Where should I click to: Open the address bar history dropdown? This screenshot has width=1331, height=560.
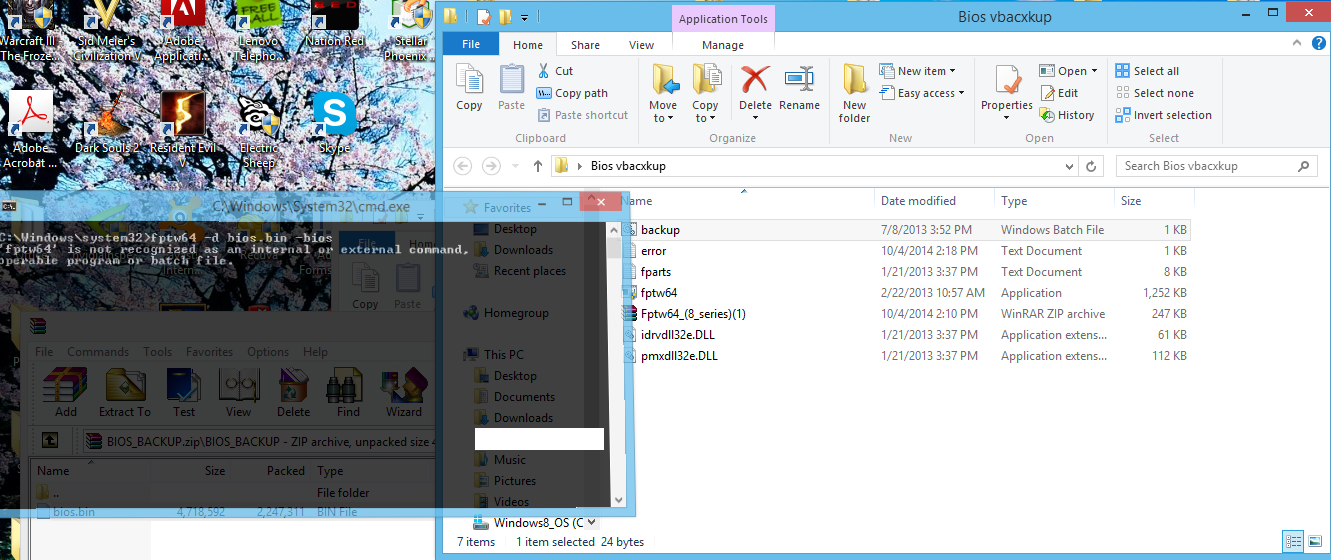1069,166
